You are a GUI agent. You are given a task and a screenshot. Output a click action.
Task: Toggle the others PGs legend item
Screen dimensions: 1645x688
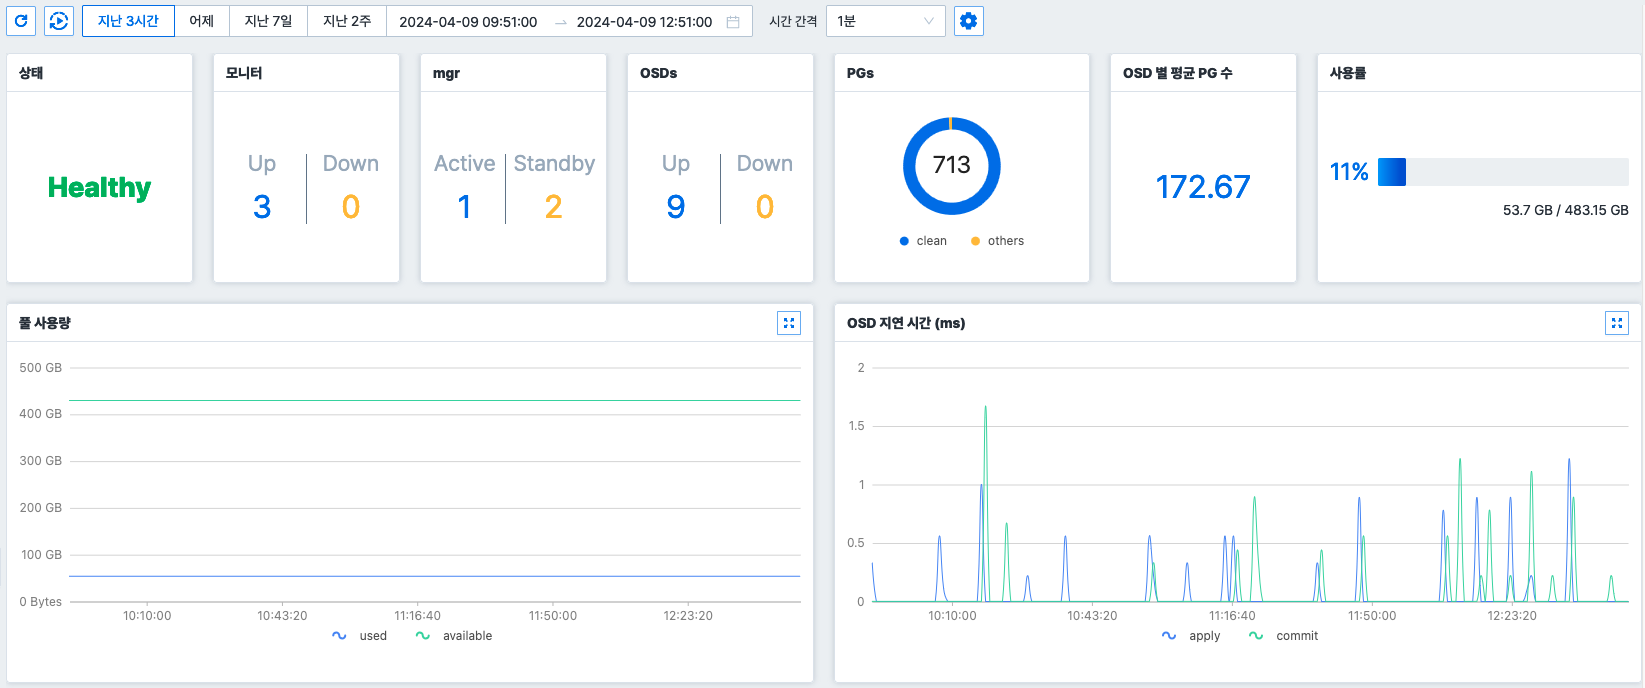pos(997,241)
